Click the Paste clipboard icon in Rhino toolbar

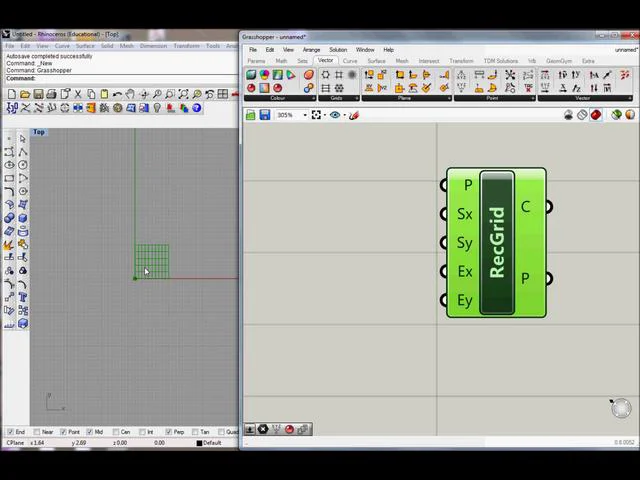point(104,94)
